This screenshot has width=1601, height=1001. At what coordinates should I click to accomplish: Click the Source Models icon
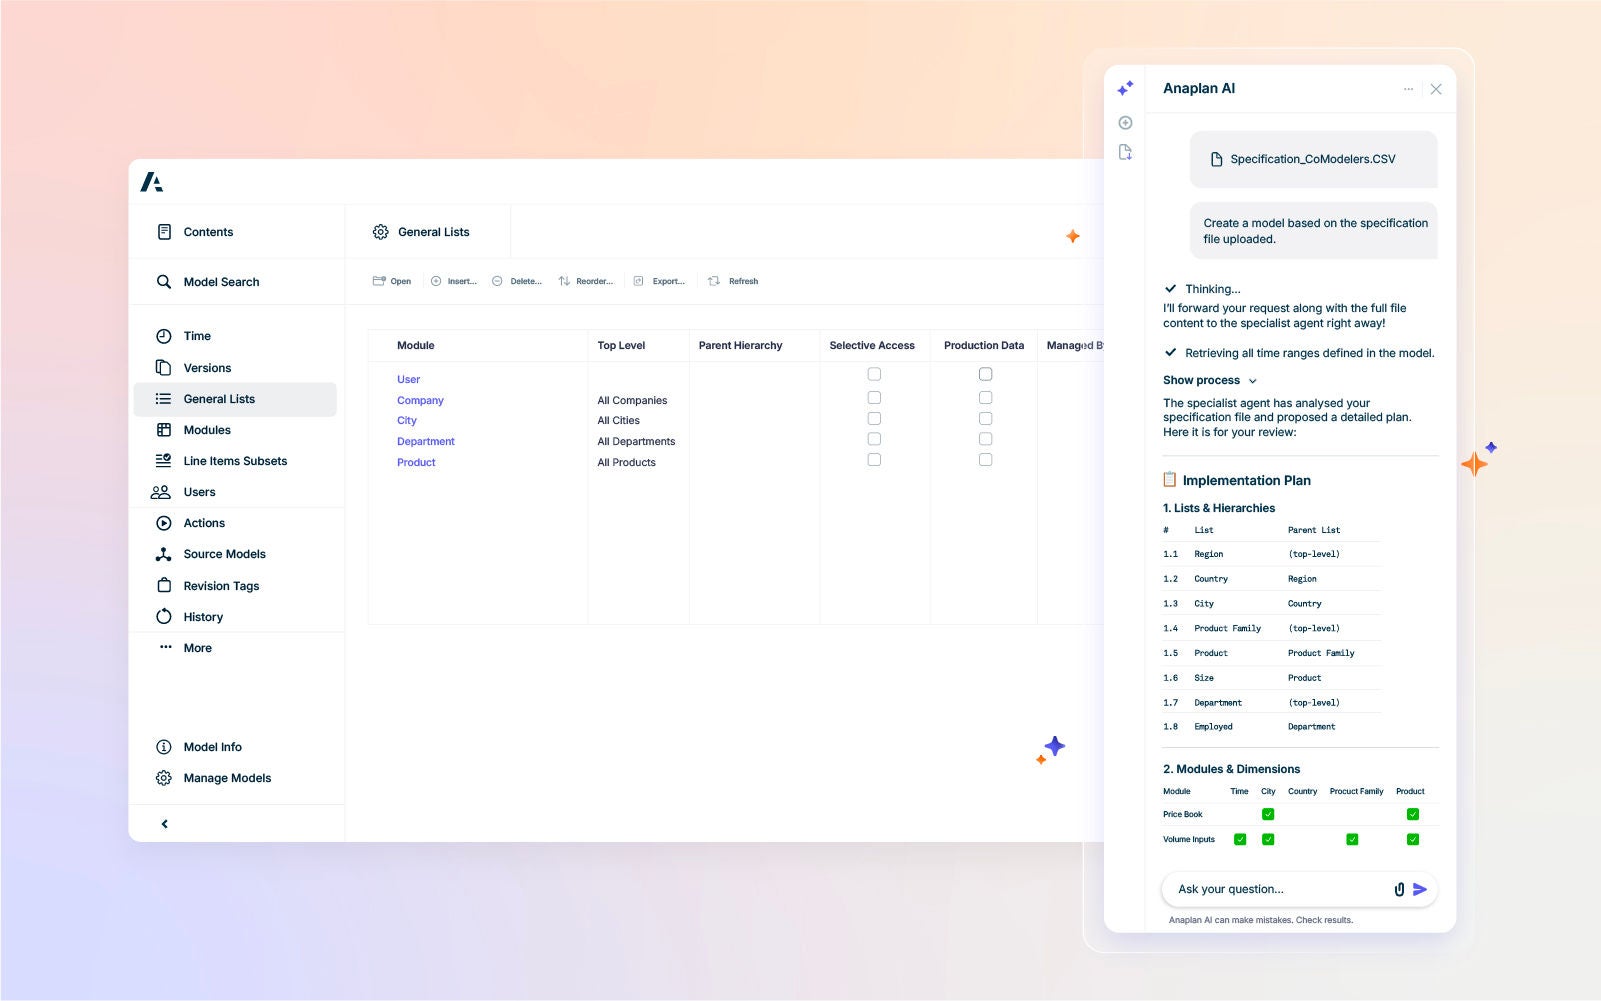click(164, 554)
